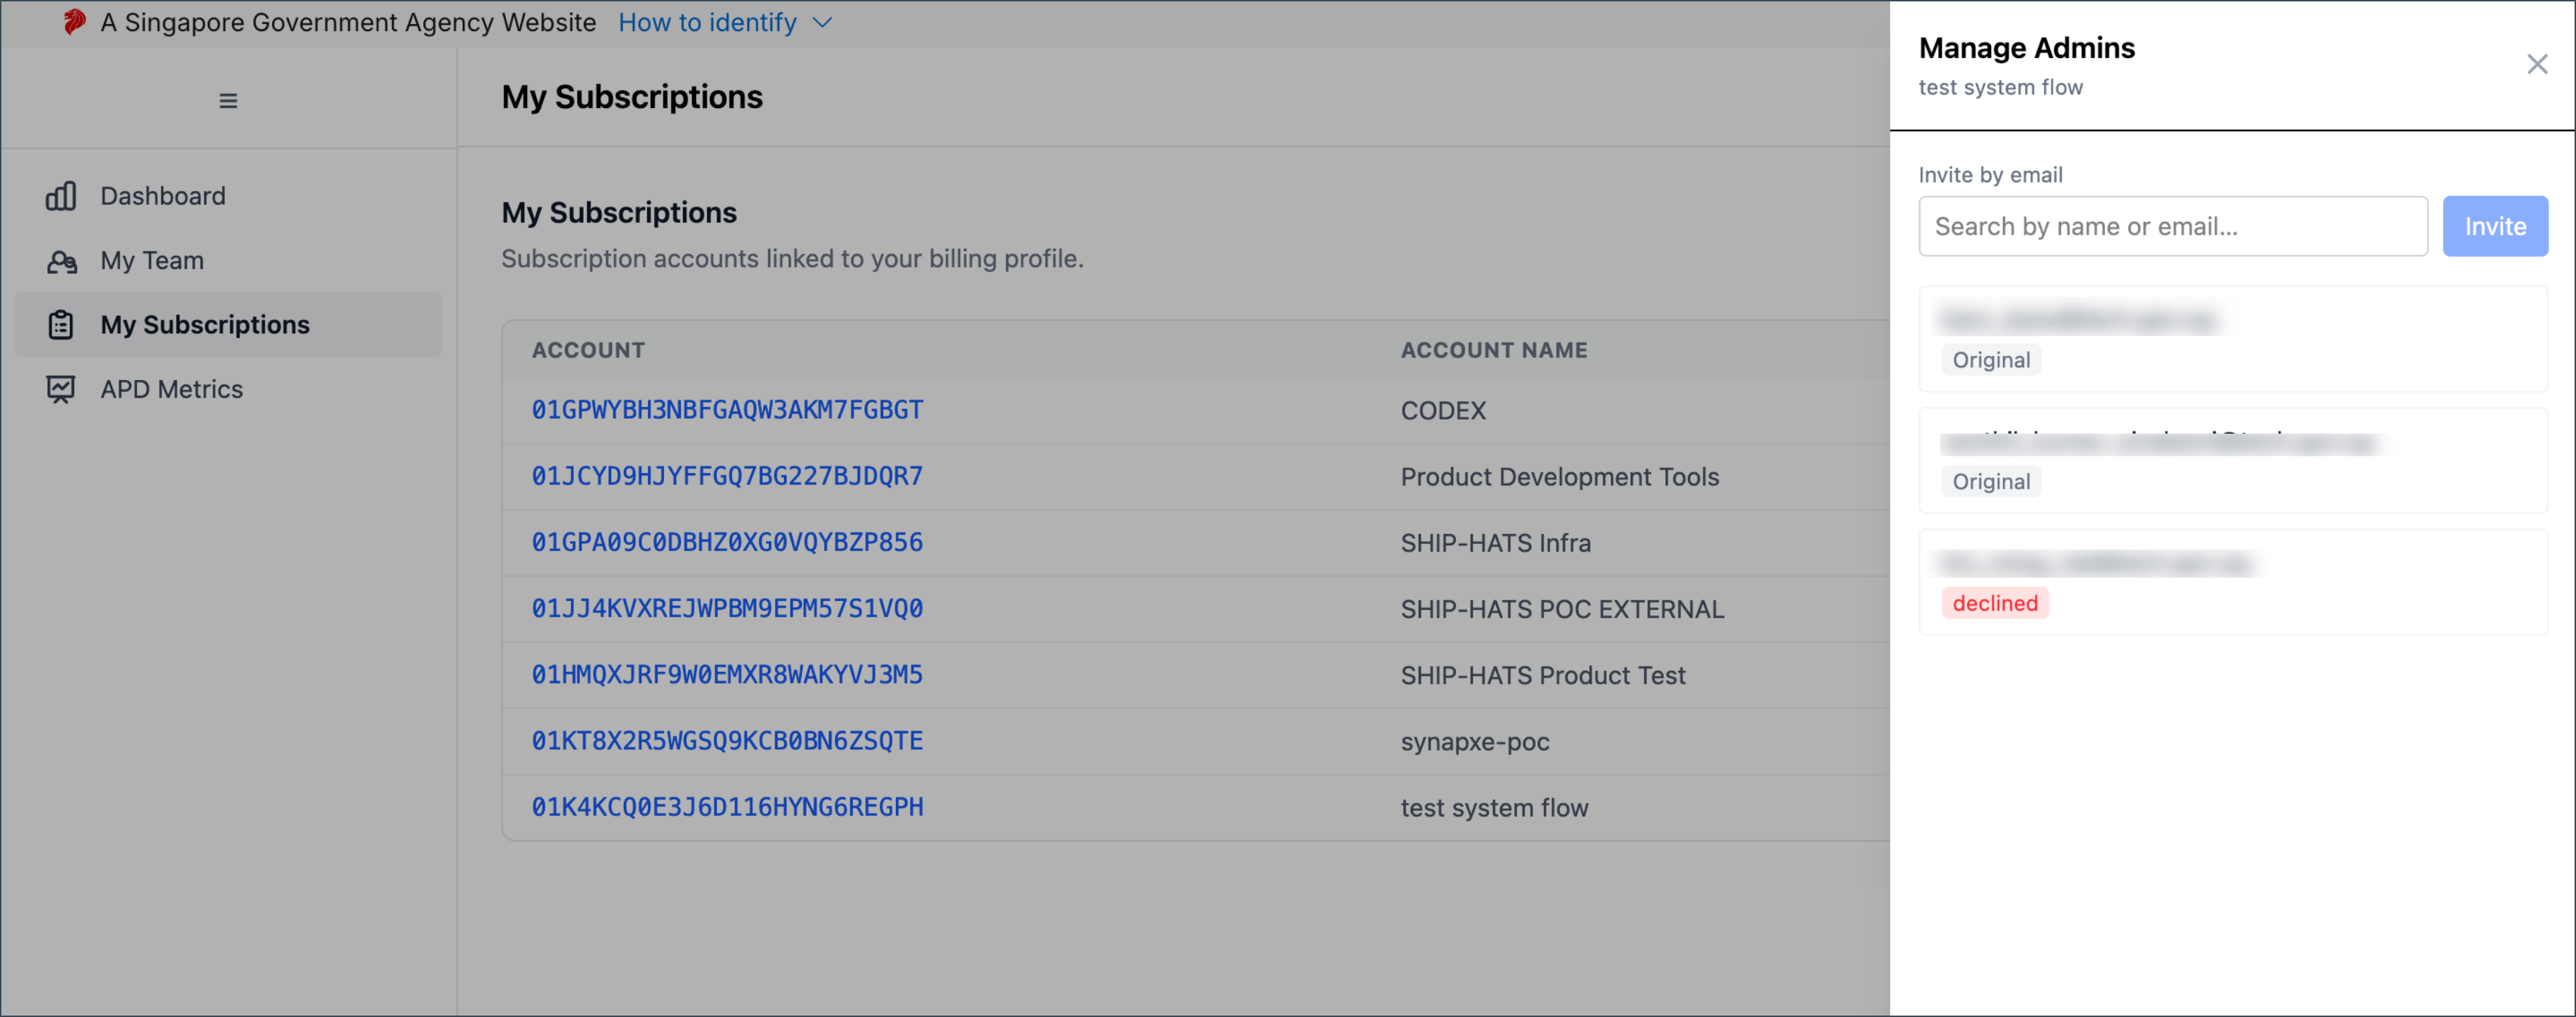
Task: Open account 01JJ4KVXREJWPBM9EPM57S1VQ0
Action: coord(727,608)
